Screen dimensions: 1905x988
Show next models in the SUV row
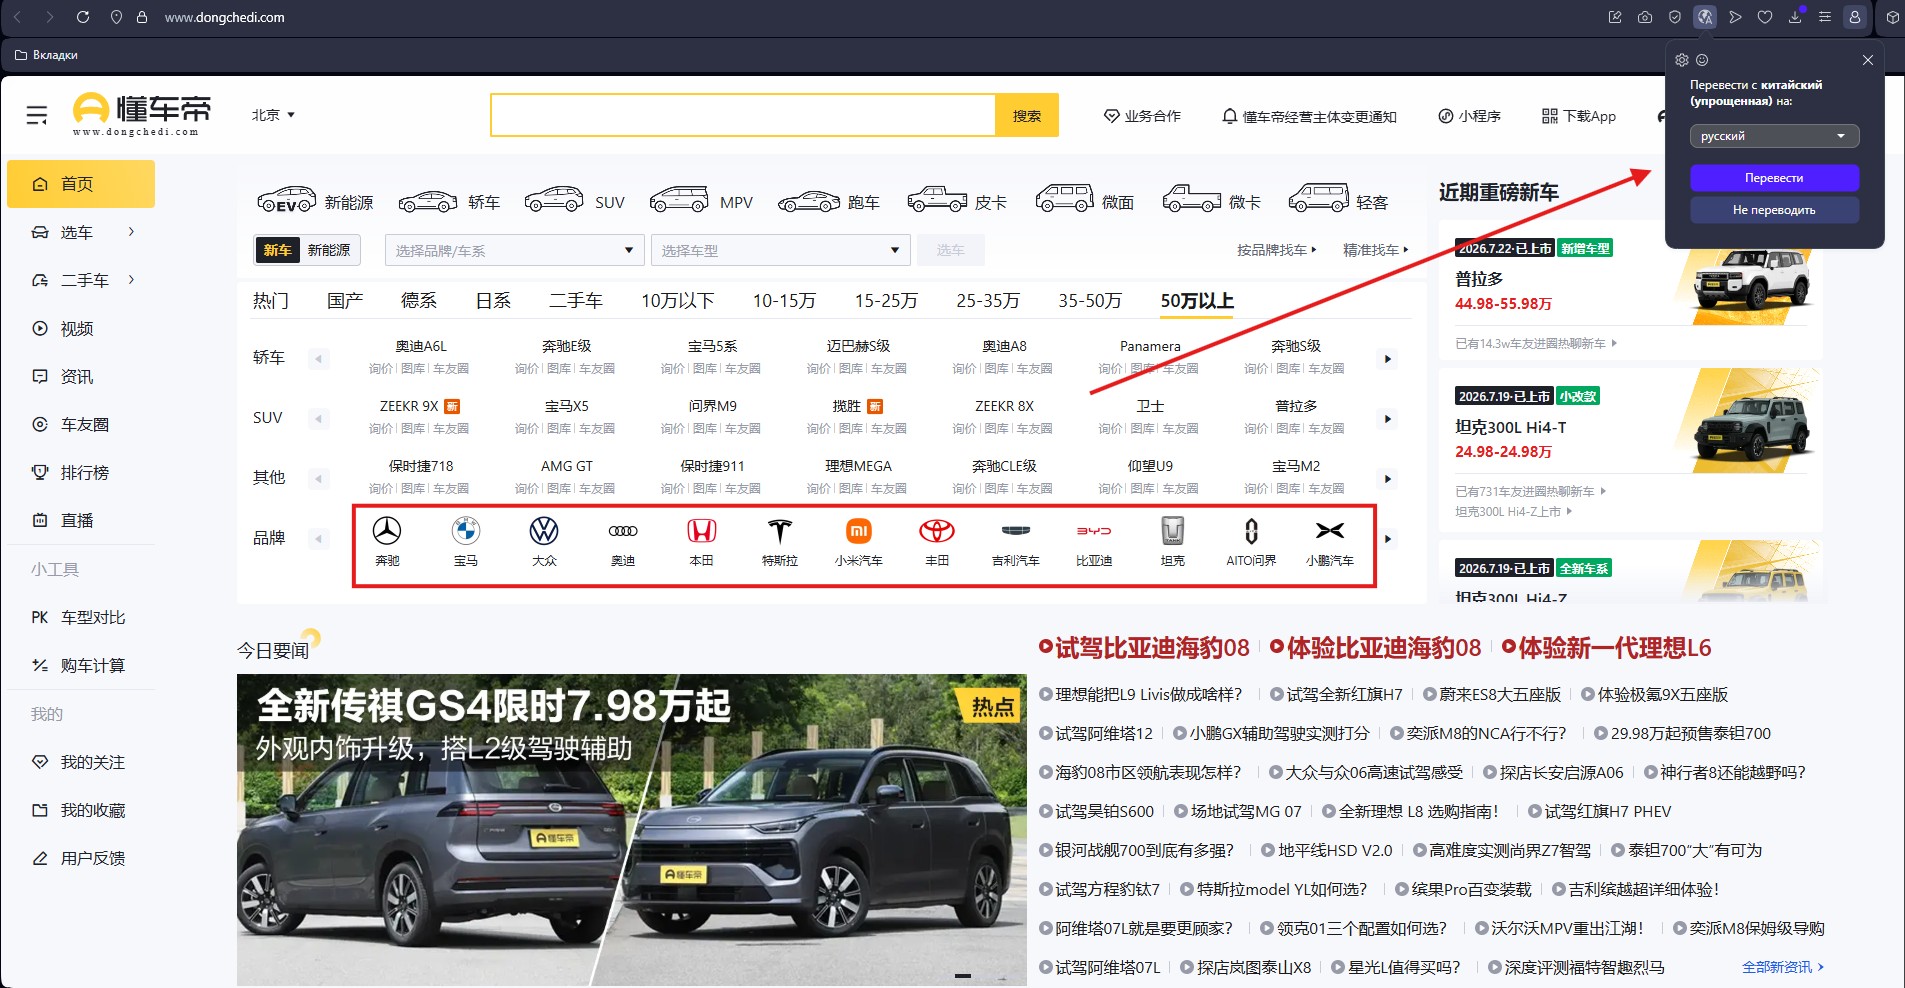(x=1387, y=419)
